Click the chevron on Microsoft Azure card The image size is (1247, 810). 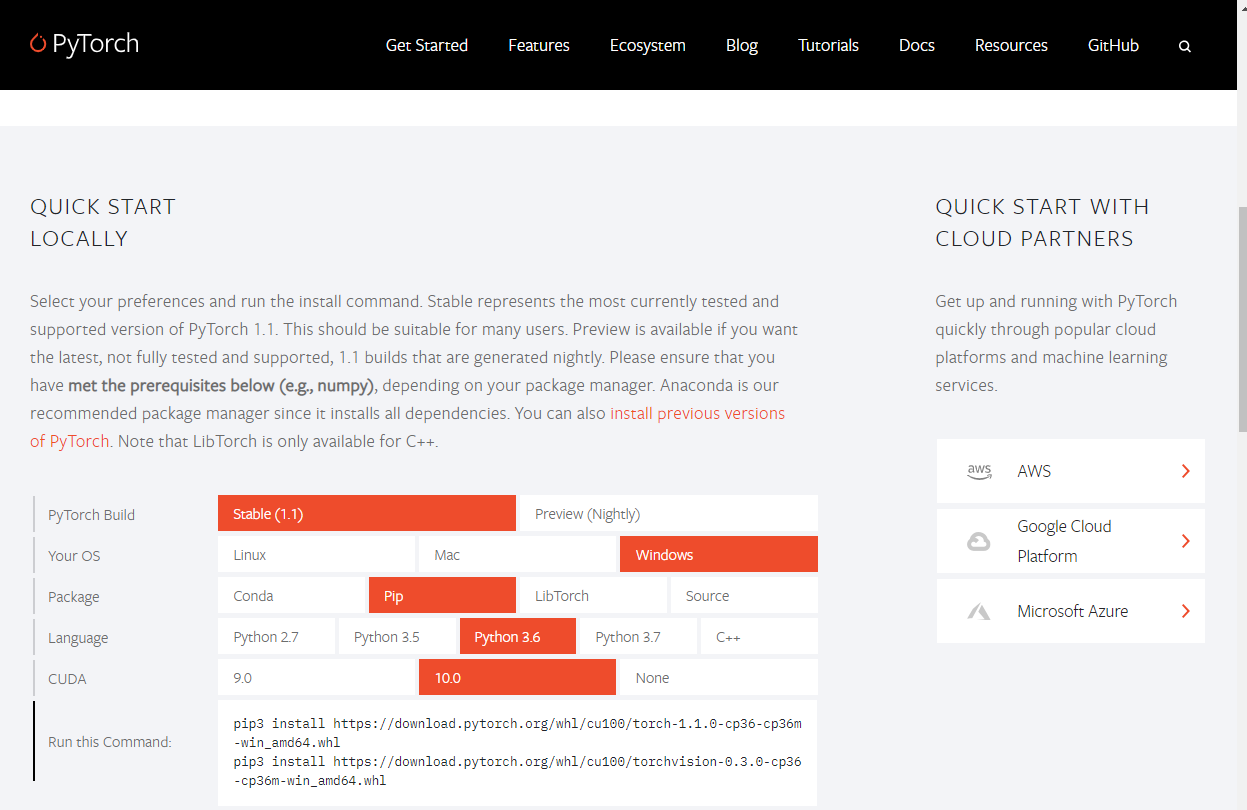tap(1185, 611)
